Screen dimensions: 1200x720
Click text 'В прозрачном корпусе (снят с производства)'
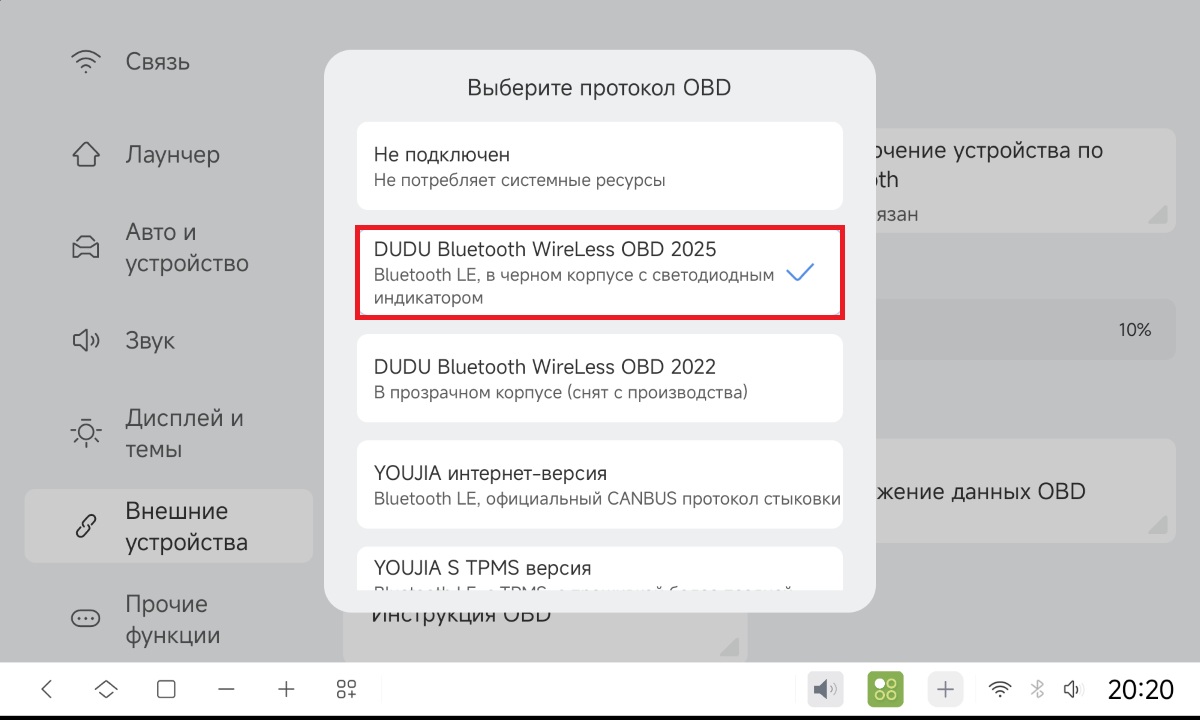(x=561, y=392)
